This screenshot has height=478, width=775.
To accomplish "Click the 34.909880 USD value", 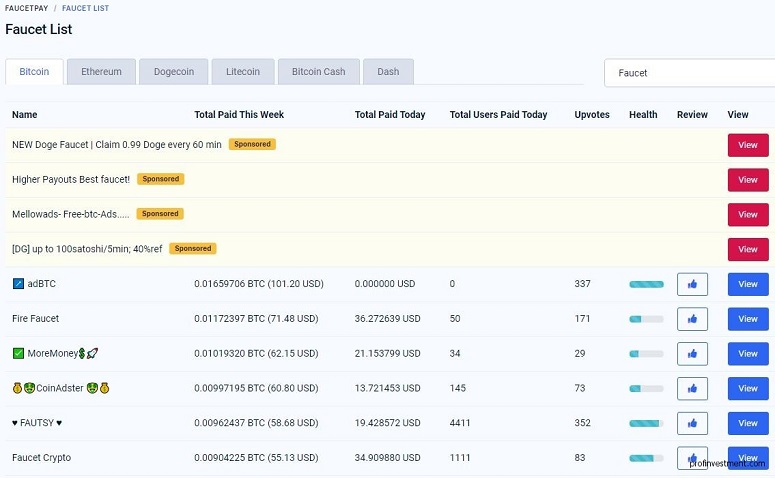I will pos(388,458).
